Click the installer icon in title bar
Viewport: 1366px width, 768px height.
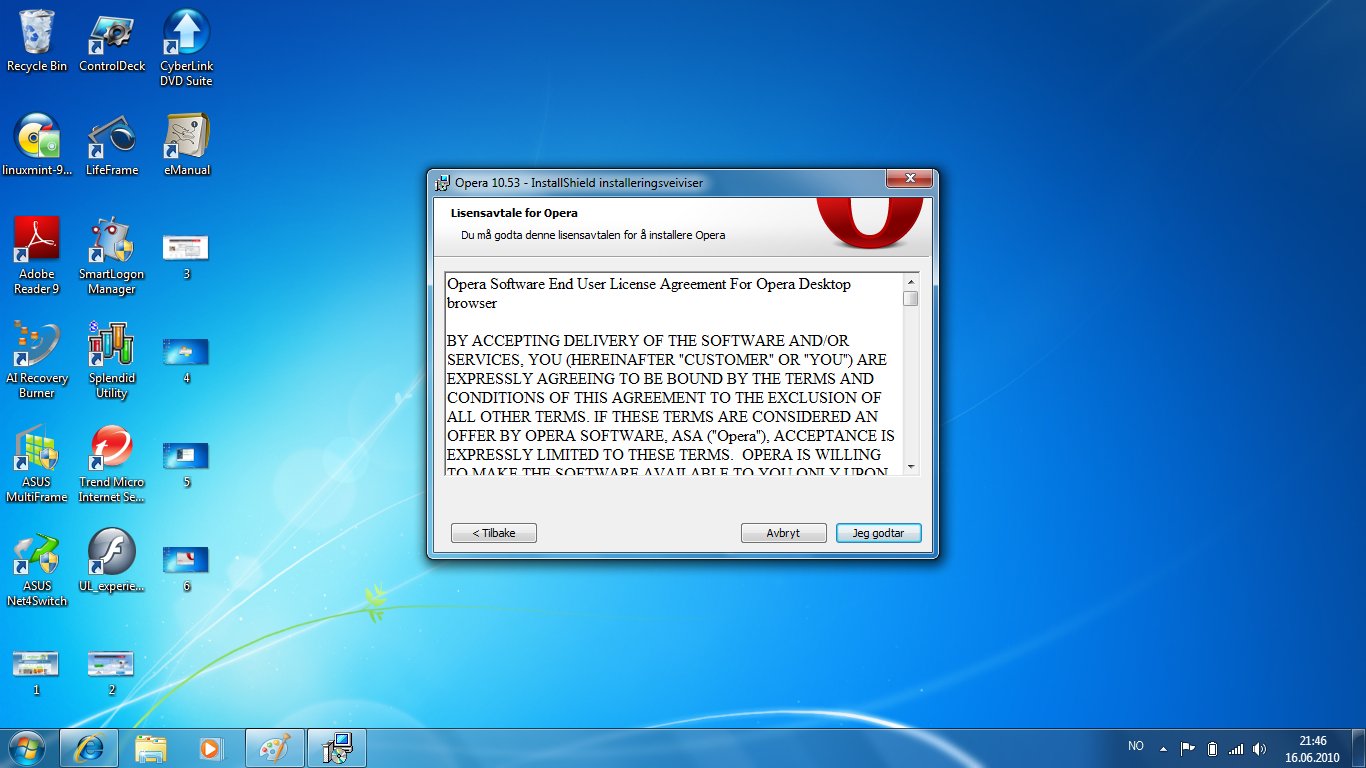442,182
